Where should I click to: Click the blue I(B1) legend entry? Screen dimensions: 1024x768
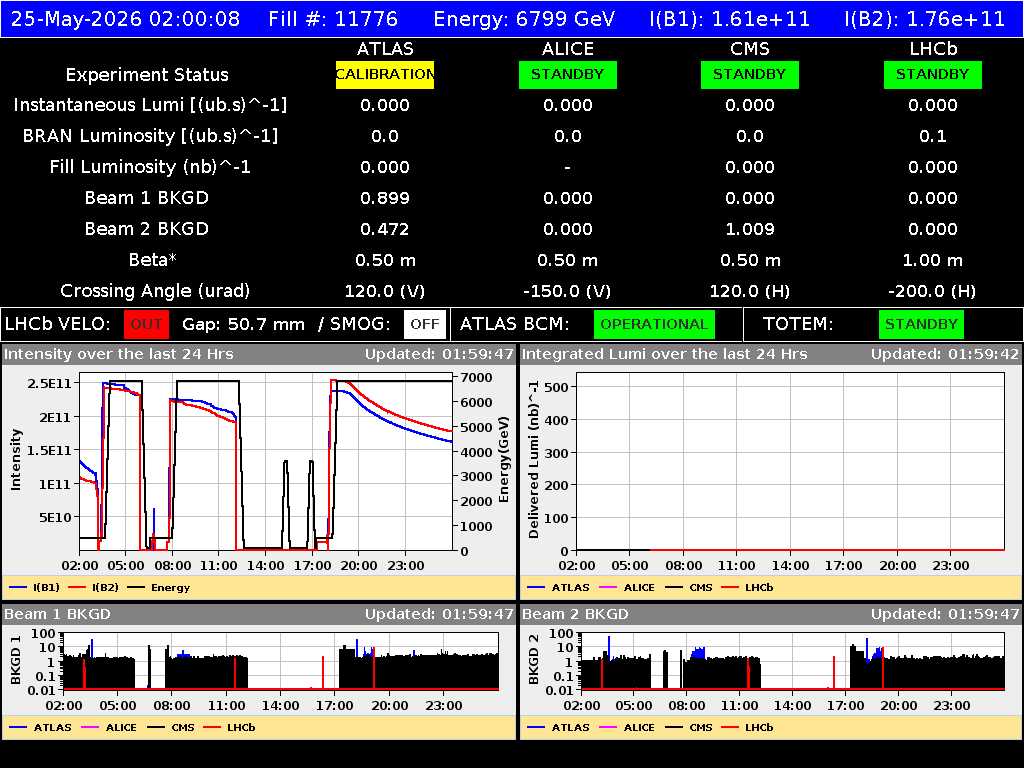click(x=35, y=587)
